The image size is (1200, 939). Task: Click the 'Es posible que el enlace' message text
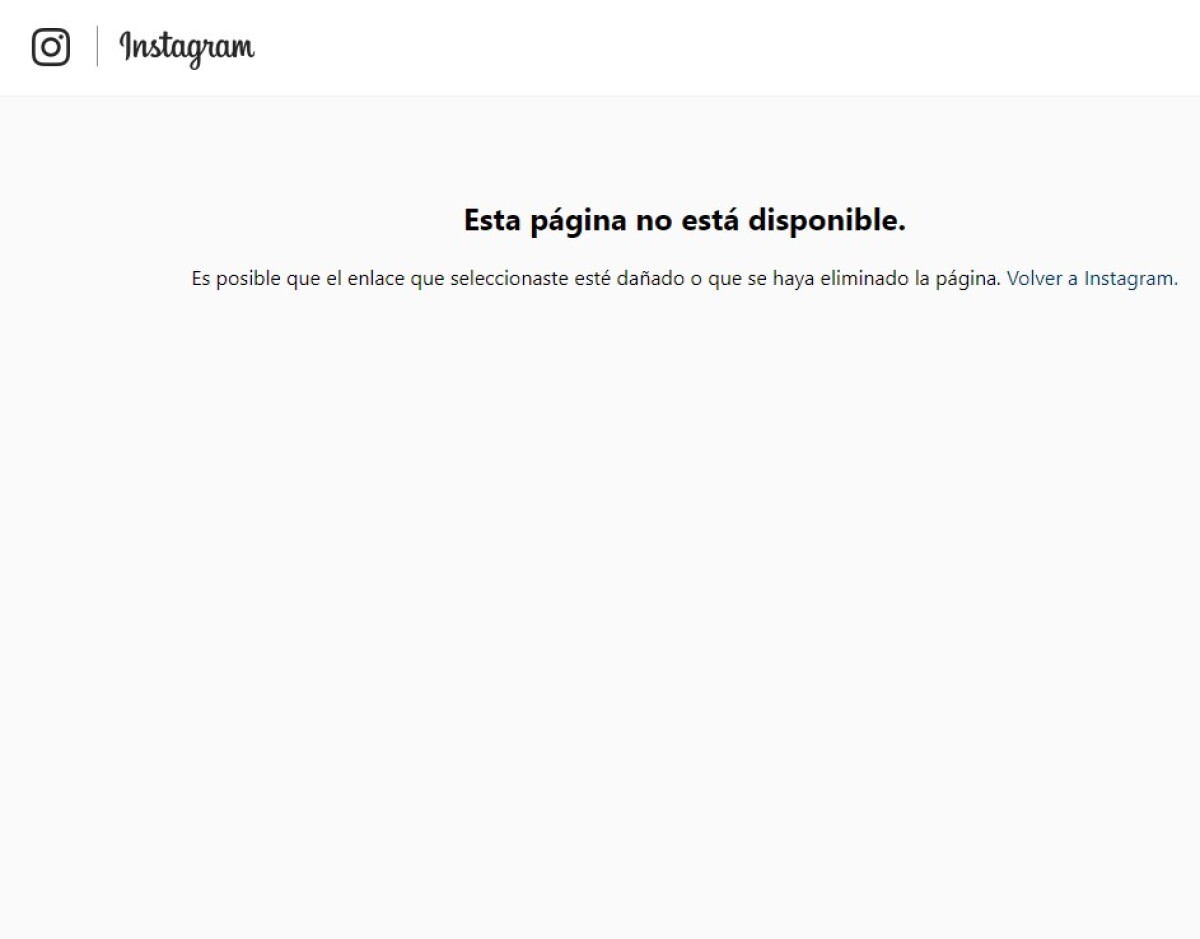pos(596,279)
